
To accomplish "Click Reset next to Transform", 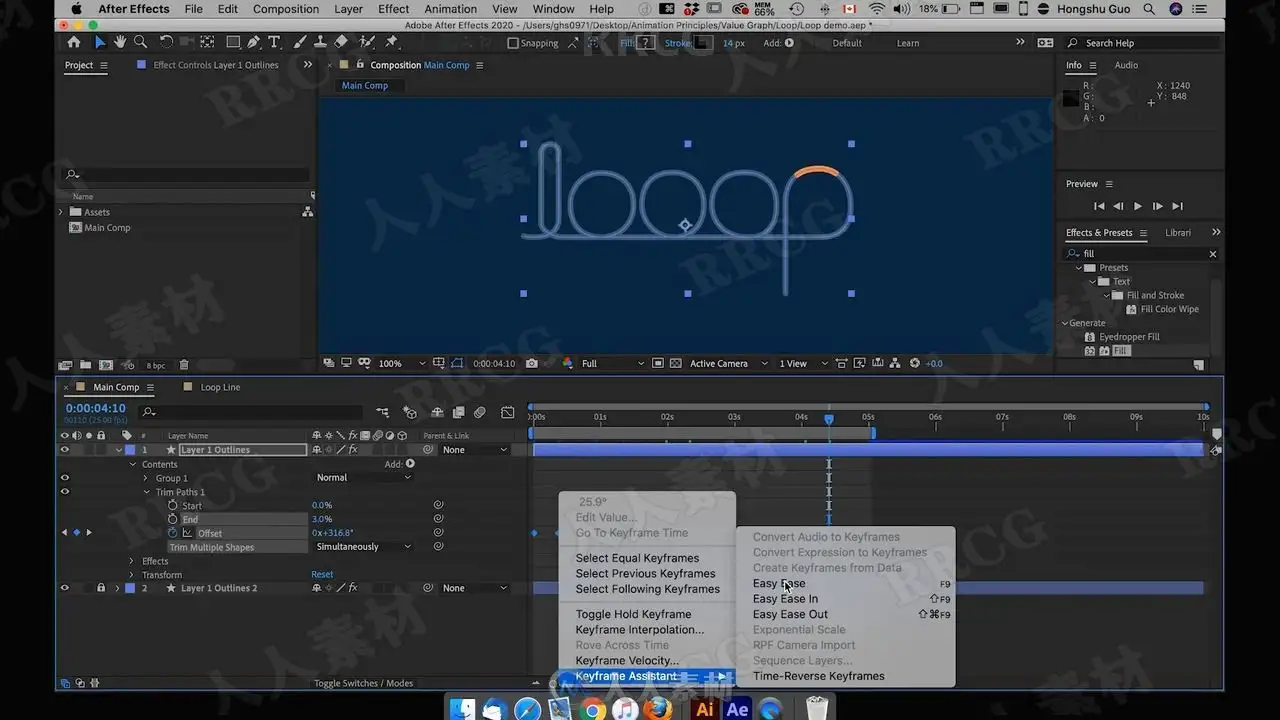I will point(322,575).
